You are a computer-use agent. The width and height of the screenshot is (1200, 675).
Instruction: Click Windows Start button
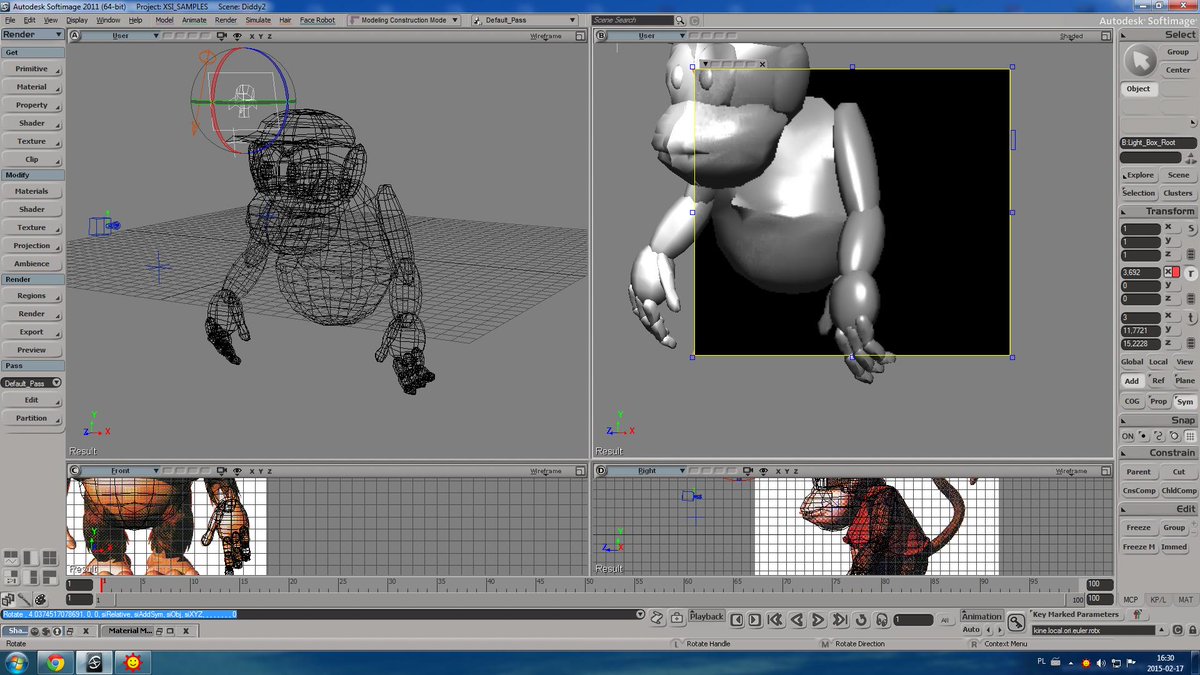tap(16, 662)
